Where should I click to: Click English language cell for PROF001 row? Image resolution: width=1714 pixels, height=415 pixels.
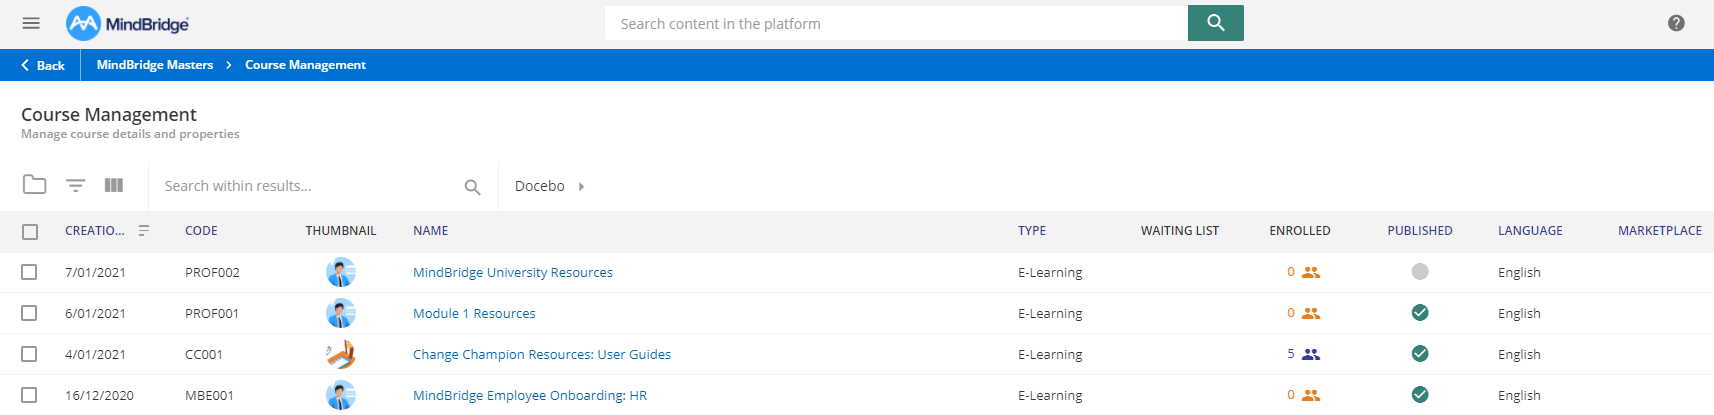[1519, 313]
